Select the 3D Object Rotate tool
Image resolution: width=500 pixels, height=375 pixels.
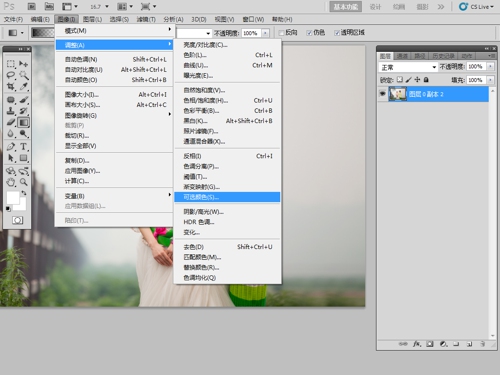11,171
